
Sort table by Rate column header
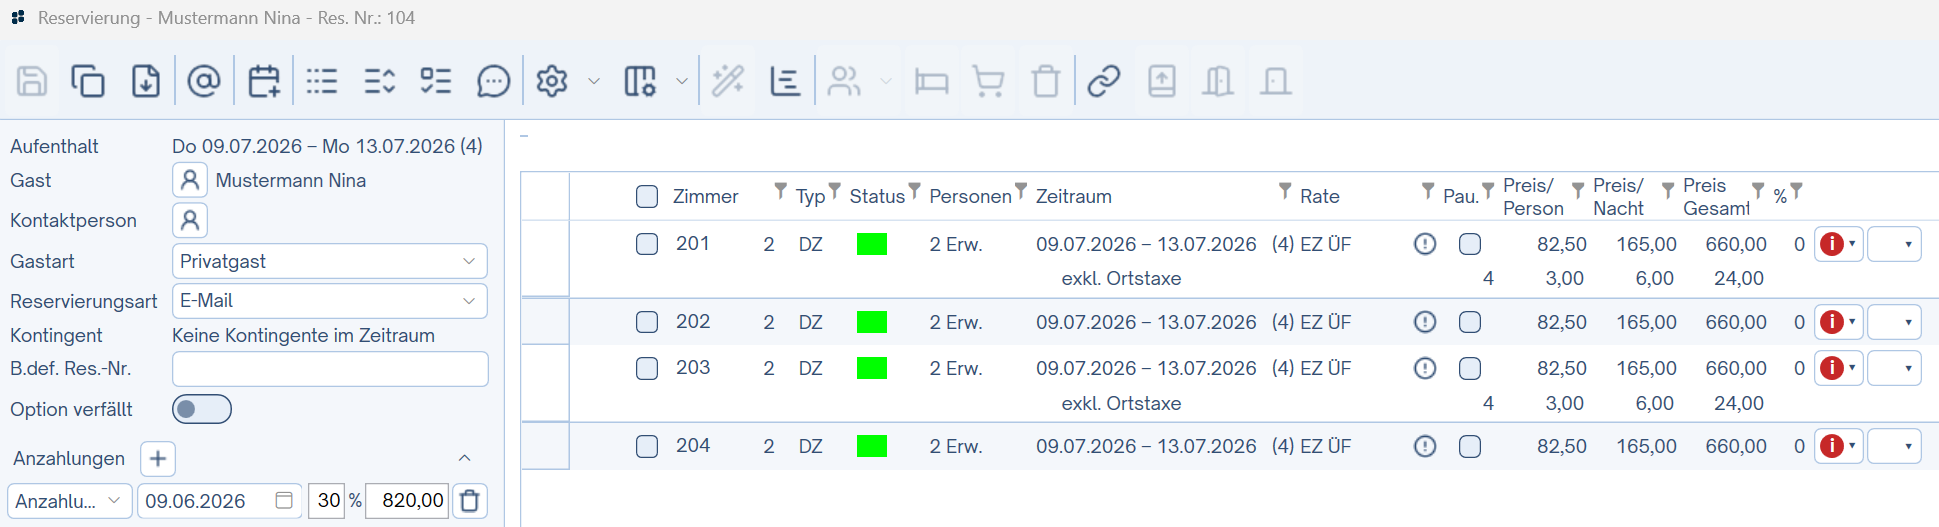1320,197
